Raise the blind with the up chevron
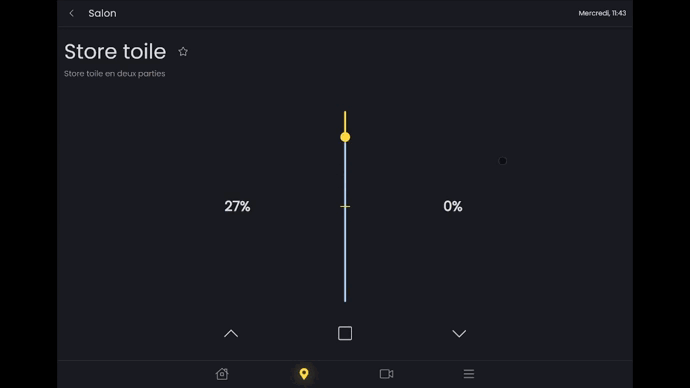Viewport: 690px width, 388px height. (x=231, y=333)
